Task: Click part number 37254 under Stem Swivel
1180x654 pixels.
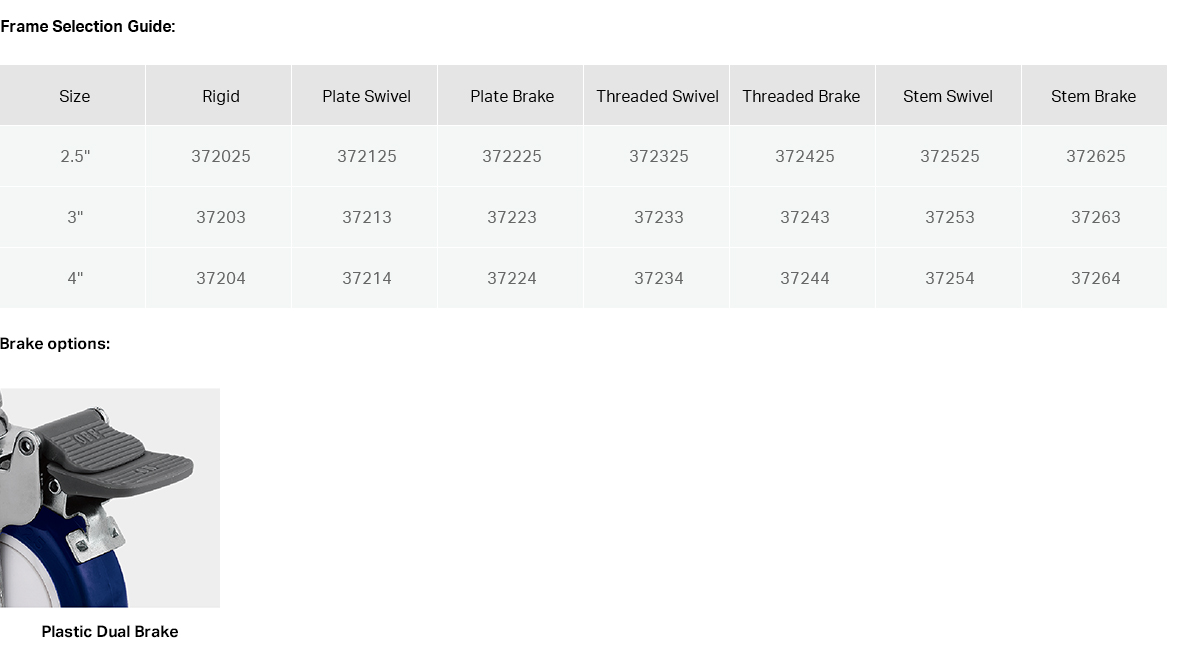Action: pos(950,278)
